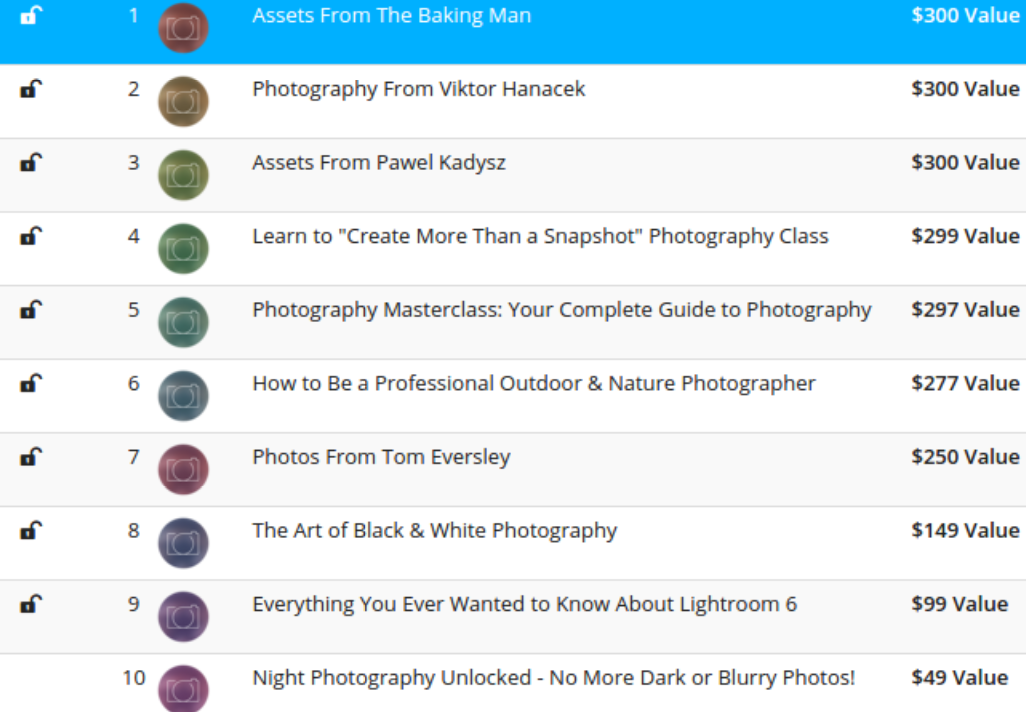Select How to Be a Professional Outdoor Photographer
This screenshot has width=1026, height=712.
(x=534, y=384)
